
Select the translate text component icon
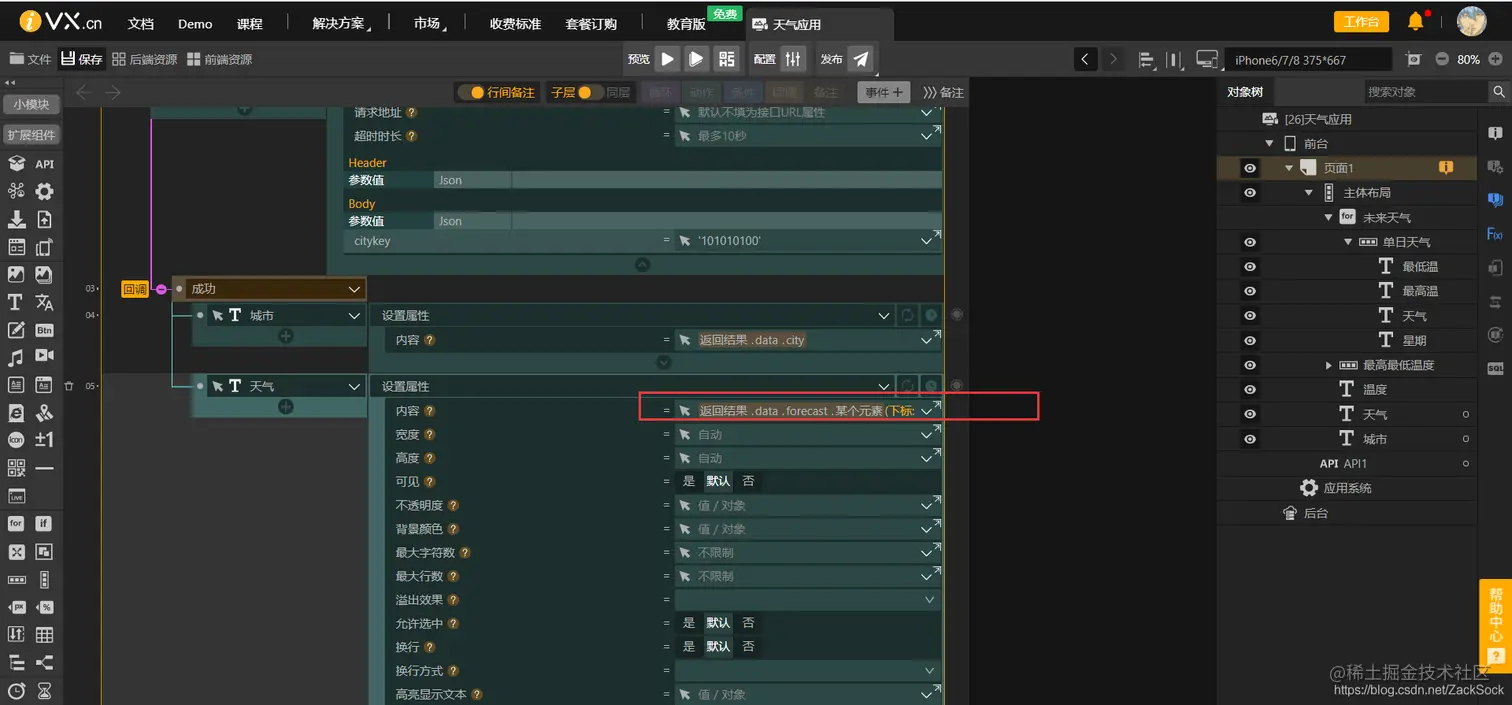(x=44, y=302)
